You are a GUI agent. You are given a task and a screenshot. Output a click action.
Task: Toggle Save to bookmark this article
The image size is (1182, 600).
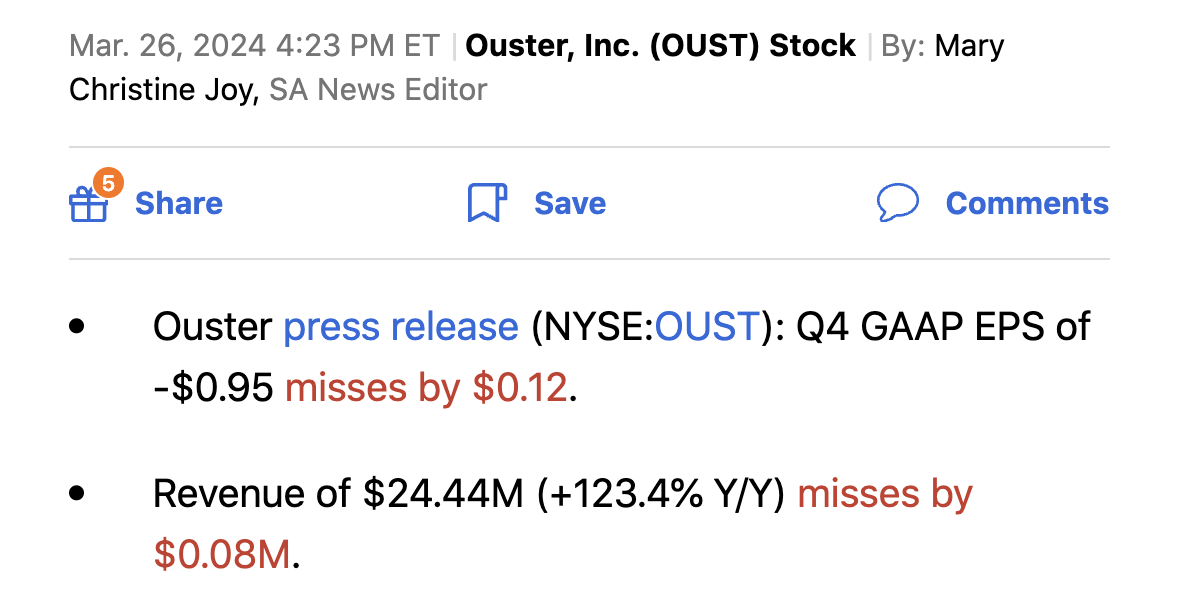(569, 202)
